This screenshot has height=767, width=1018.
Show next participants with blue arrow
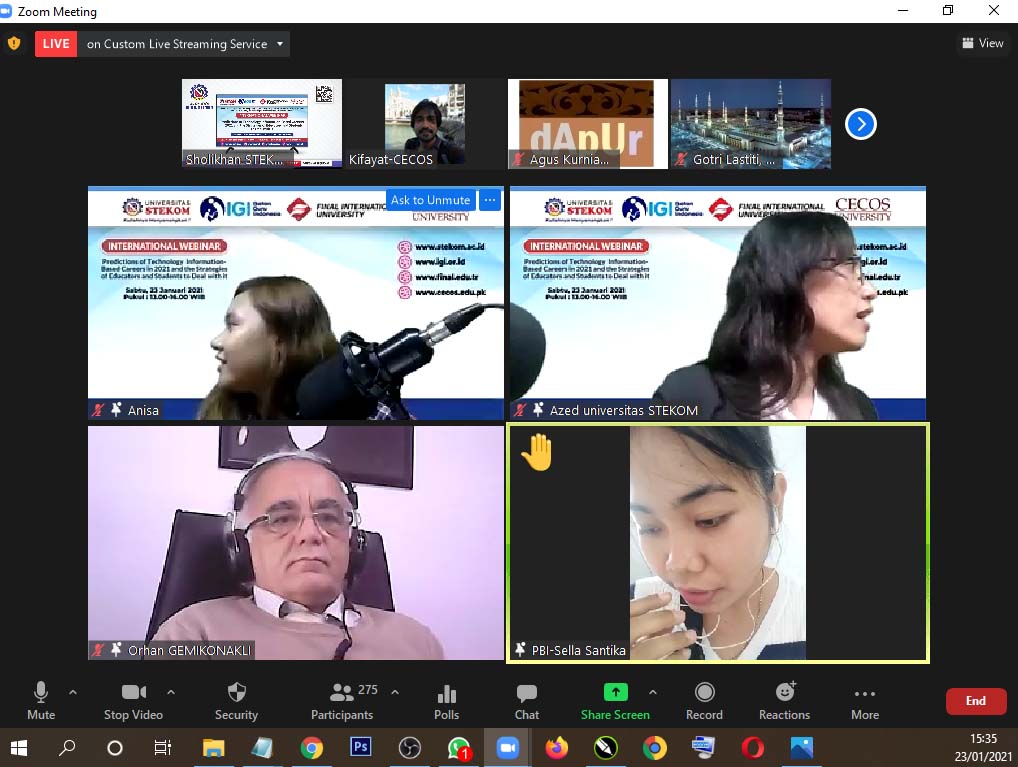click(x=861, y=124)
